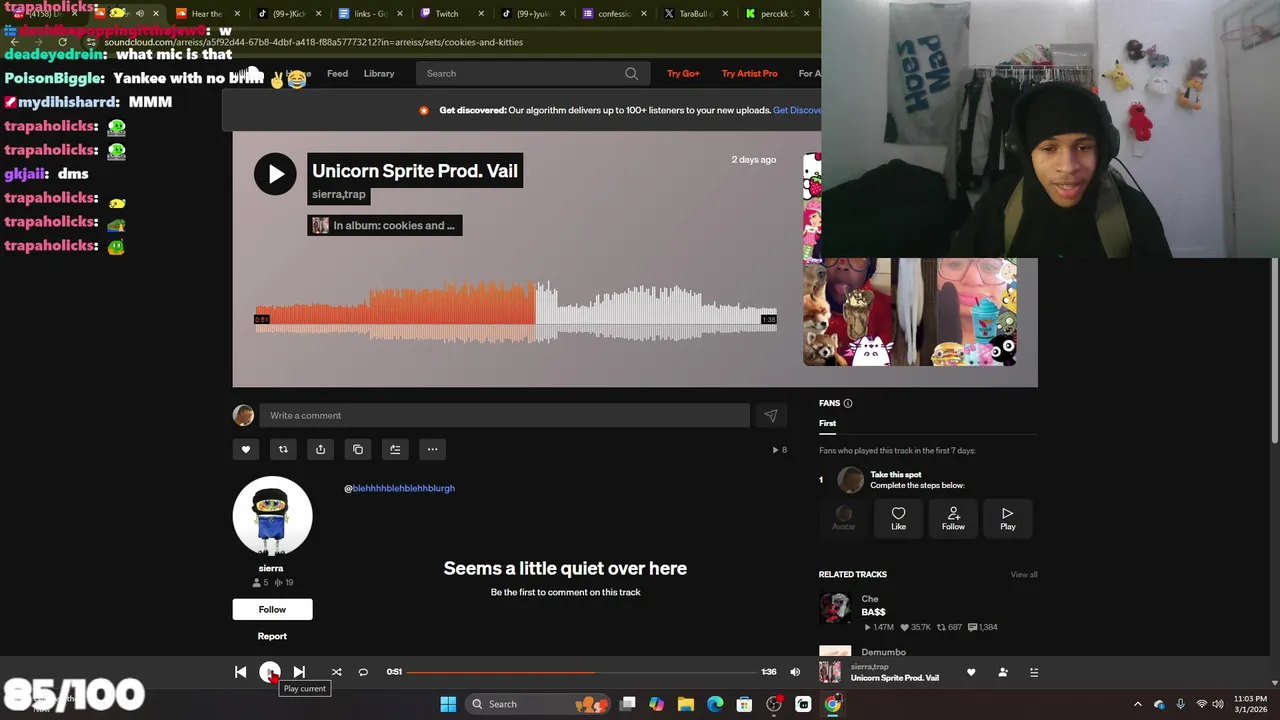Share the track
This screenshot has height=720, width=1280.
(x=320, y=449)
